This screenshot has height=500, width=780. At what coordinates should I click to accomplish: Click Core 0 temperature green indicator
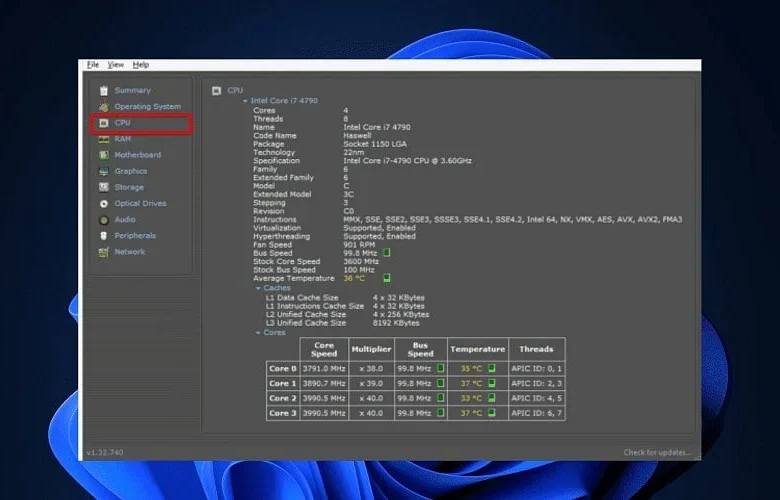pos(491,368)
